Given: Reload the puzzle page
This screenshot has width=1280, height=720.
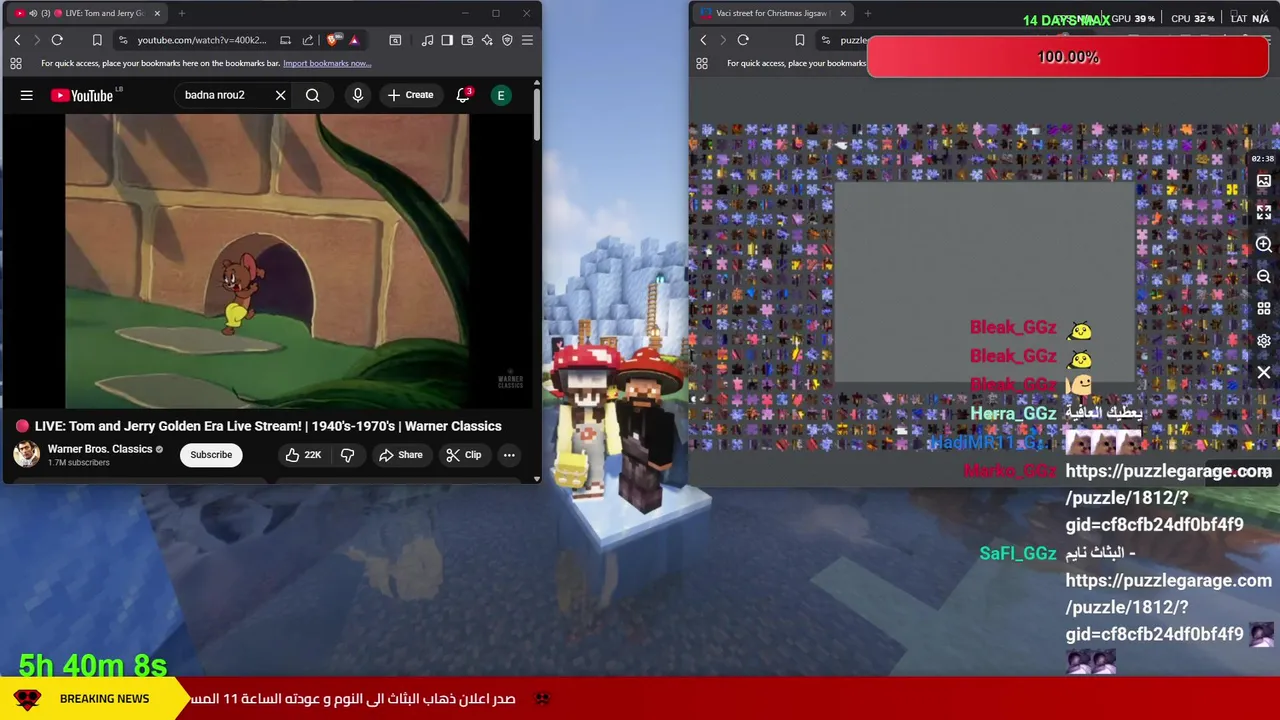Looking at the screenshot, I should coord(743,40).
